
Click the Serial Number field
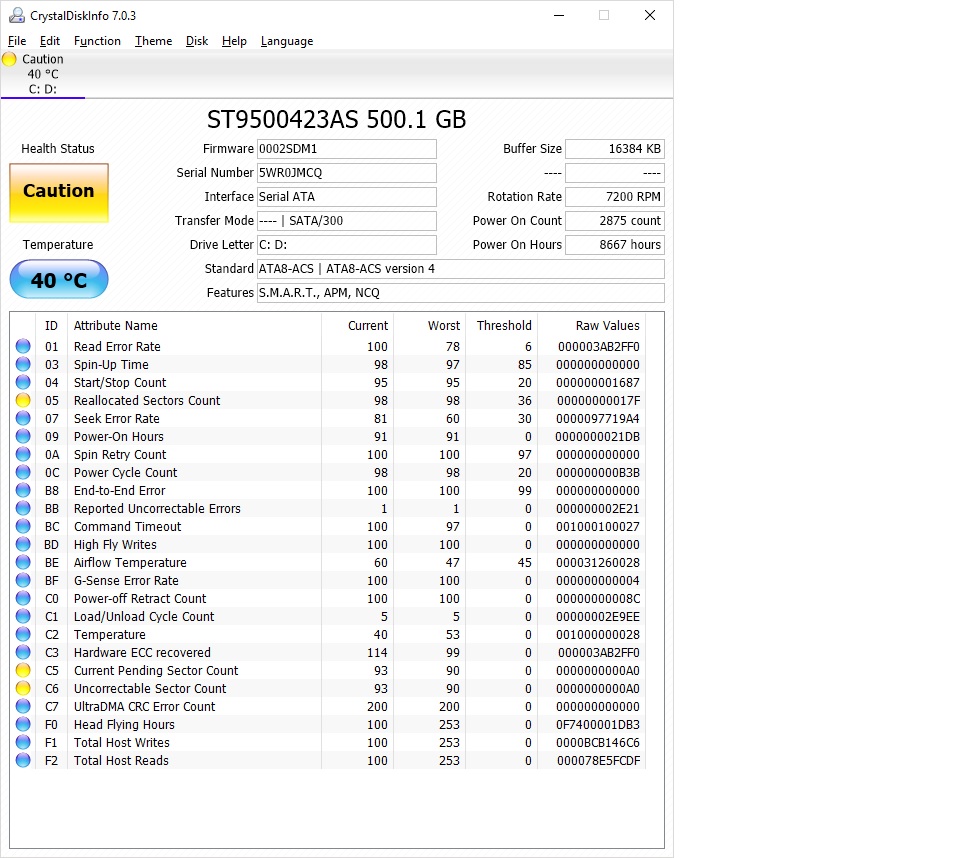coord(347,173)
